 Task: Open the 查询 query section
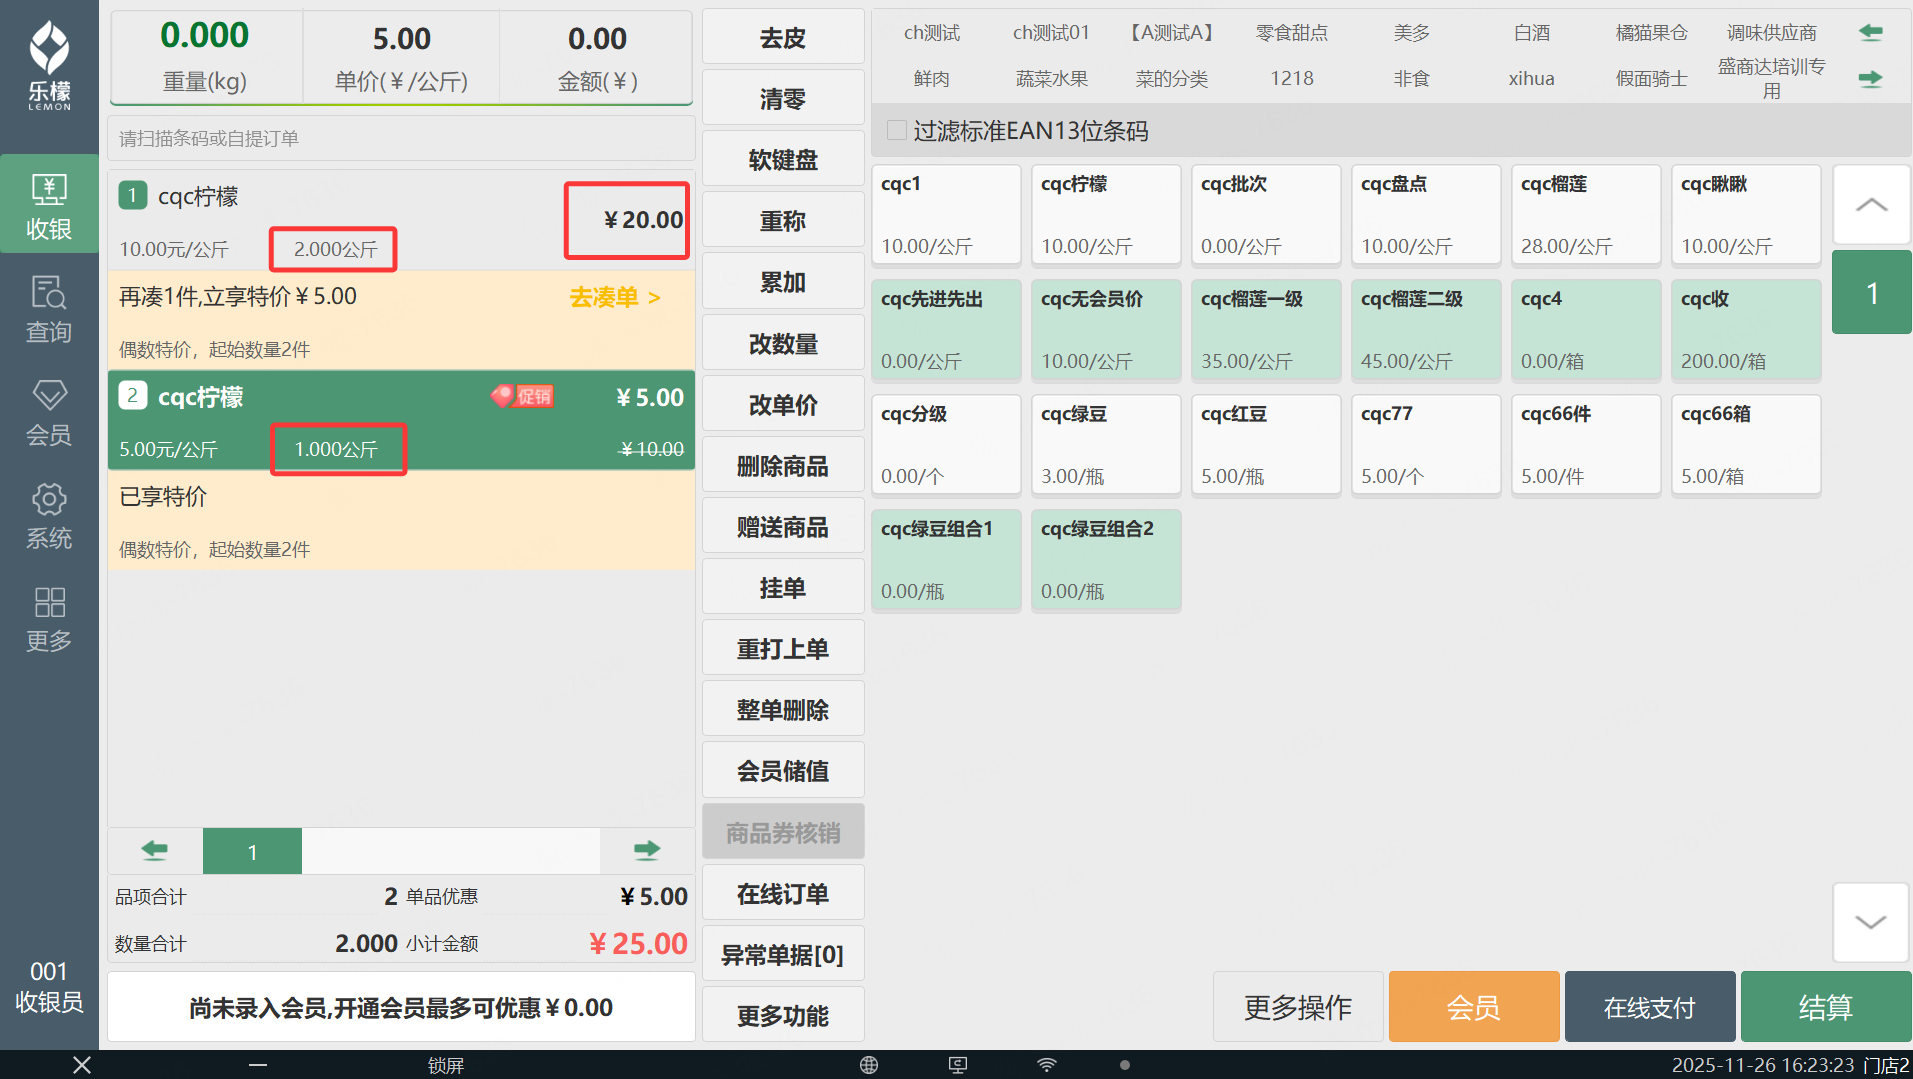(x=49, y=308)
